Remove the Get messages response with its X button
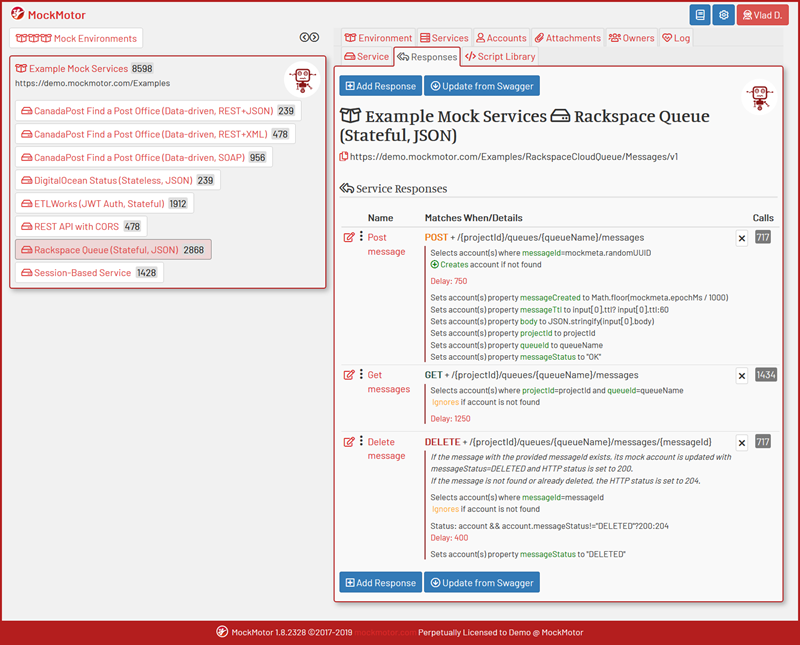The height and width of the screenshot is (645, 800). pos(741,374)
